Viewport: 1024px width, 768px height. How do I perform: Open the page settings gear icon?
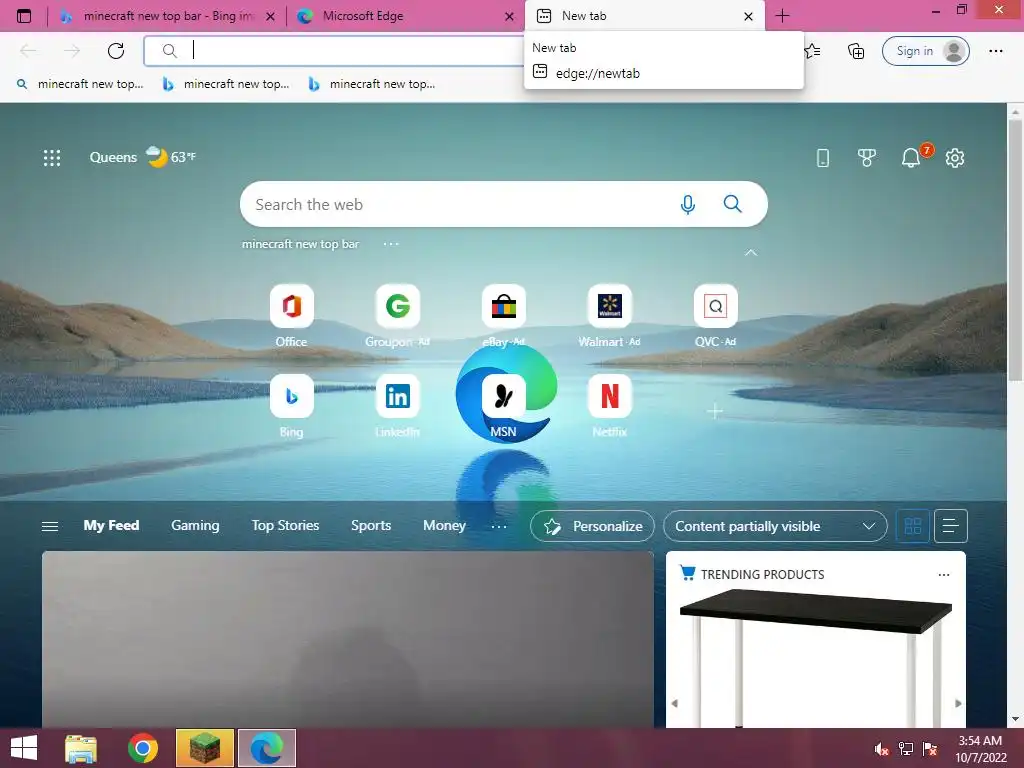pos(955,157)
